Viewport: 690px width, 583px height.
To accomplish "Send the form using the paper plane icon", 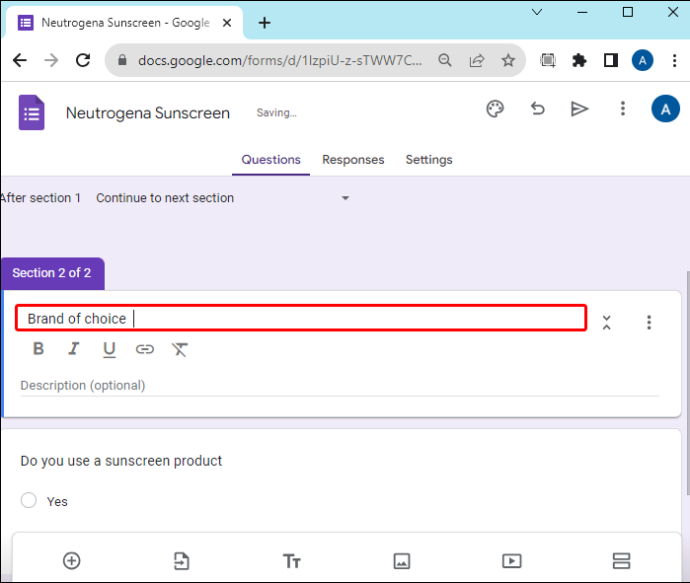I will point(579,109).
